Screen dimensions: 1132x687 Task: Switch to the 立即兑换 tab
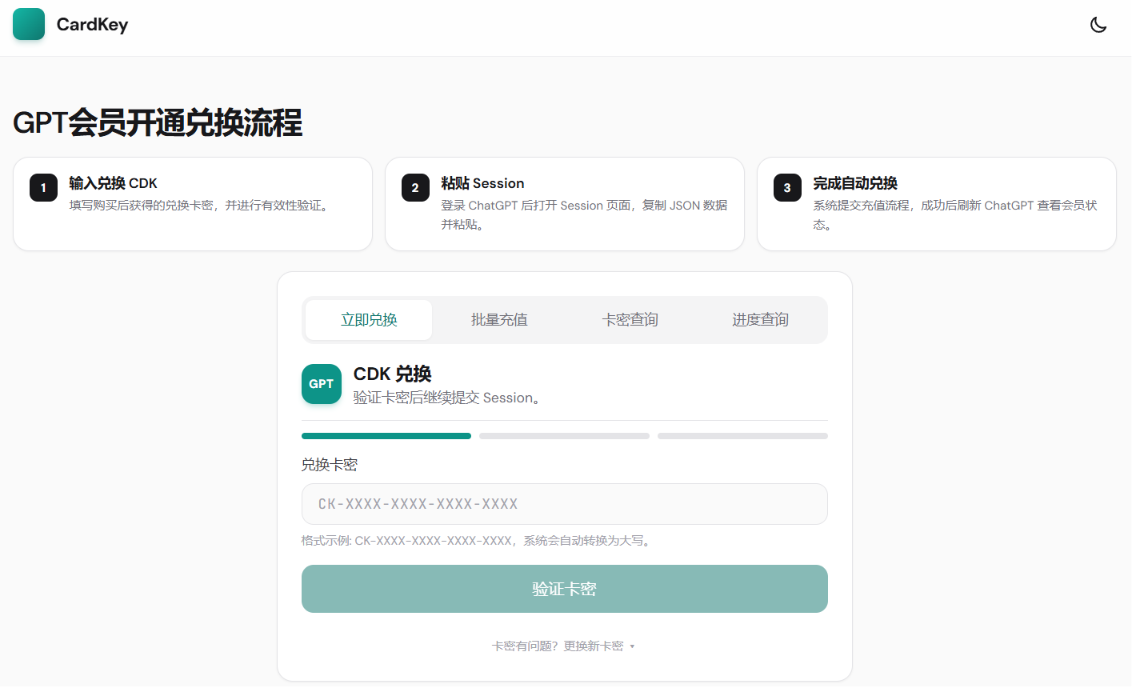(x=369, y=320)
